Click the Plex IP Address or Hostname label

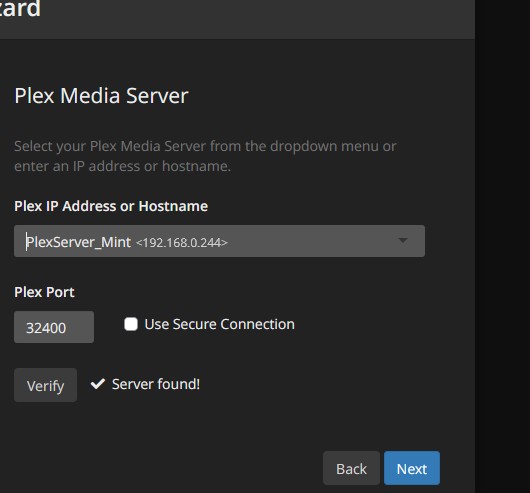point(111,206)
